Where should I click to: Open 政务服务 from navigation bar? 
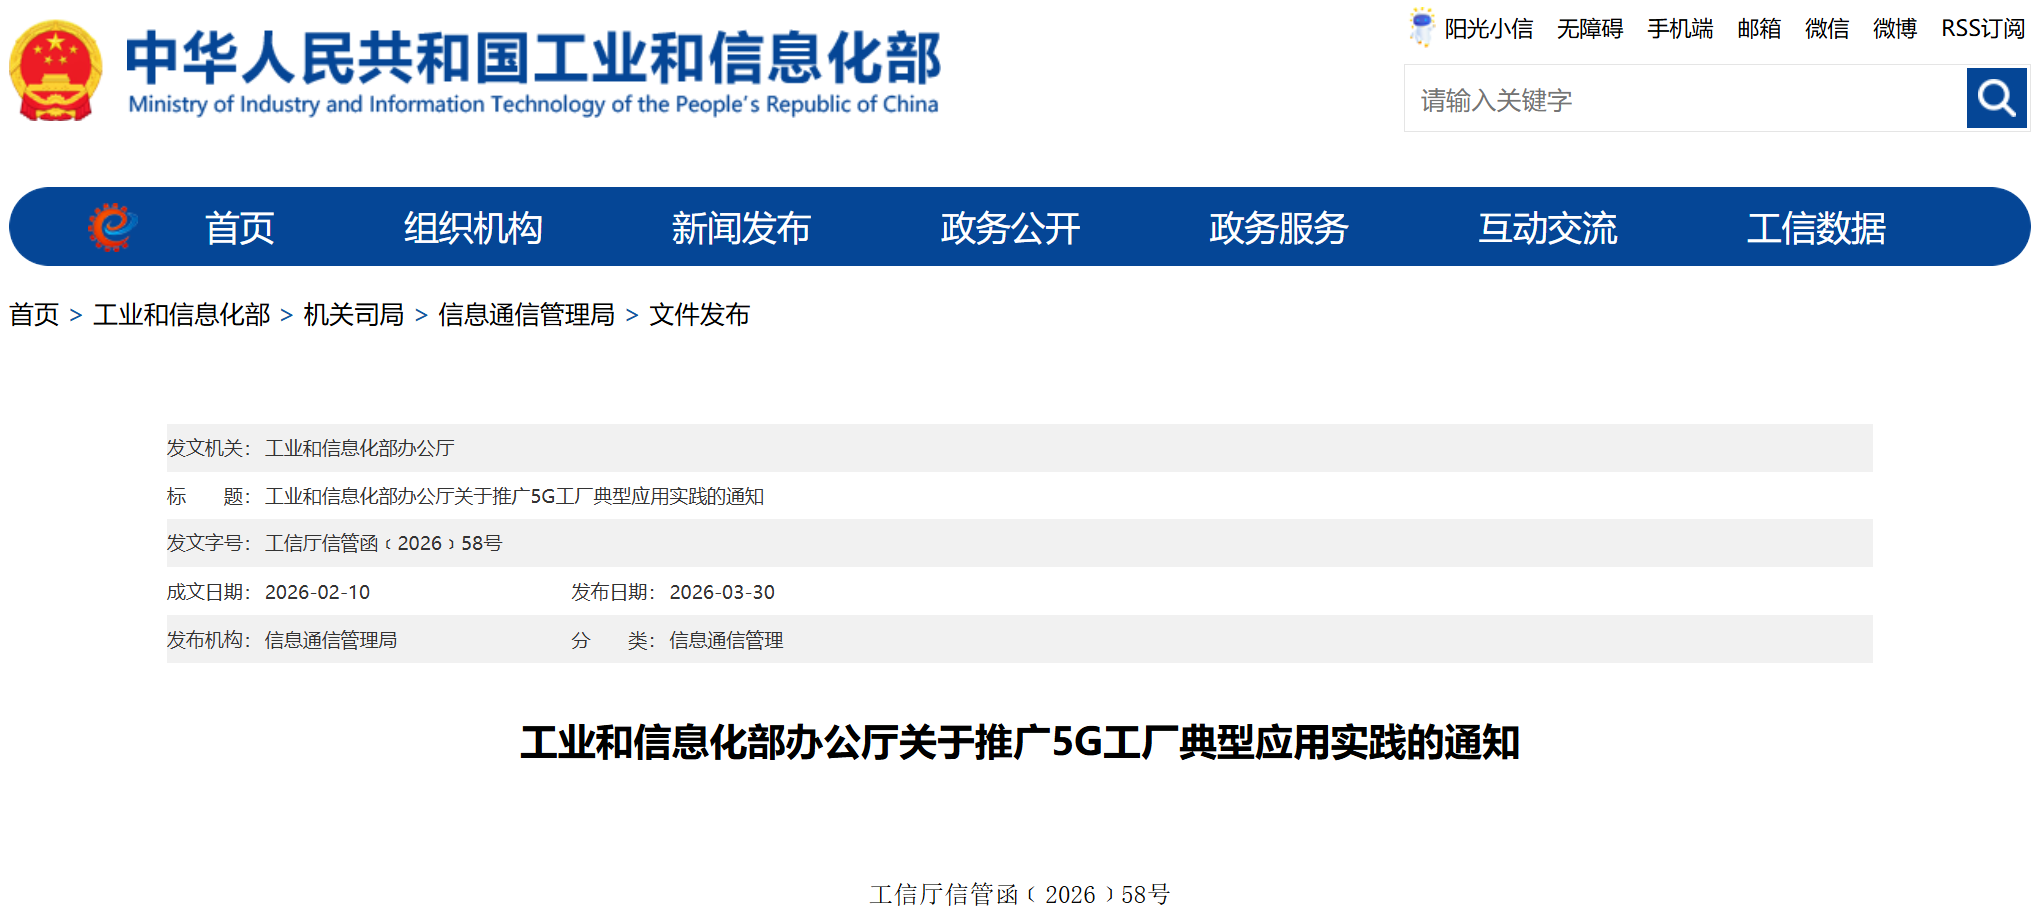pyautogui.click(x=1279, y=228)
